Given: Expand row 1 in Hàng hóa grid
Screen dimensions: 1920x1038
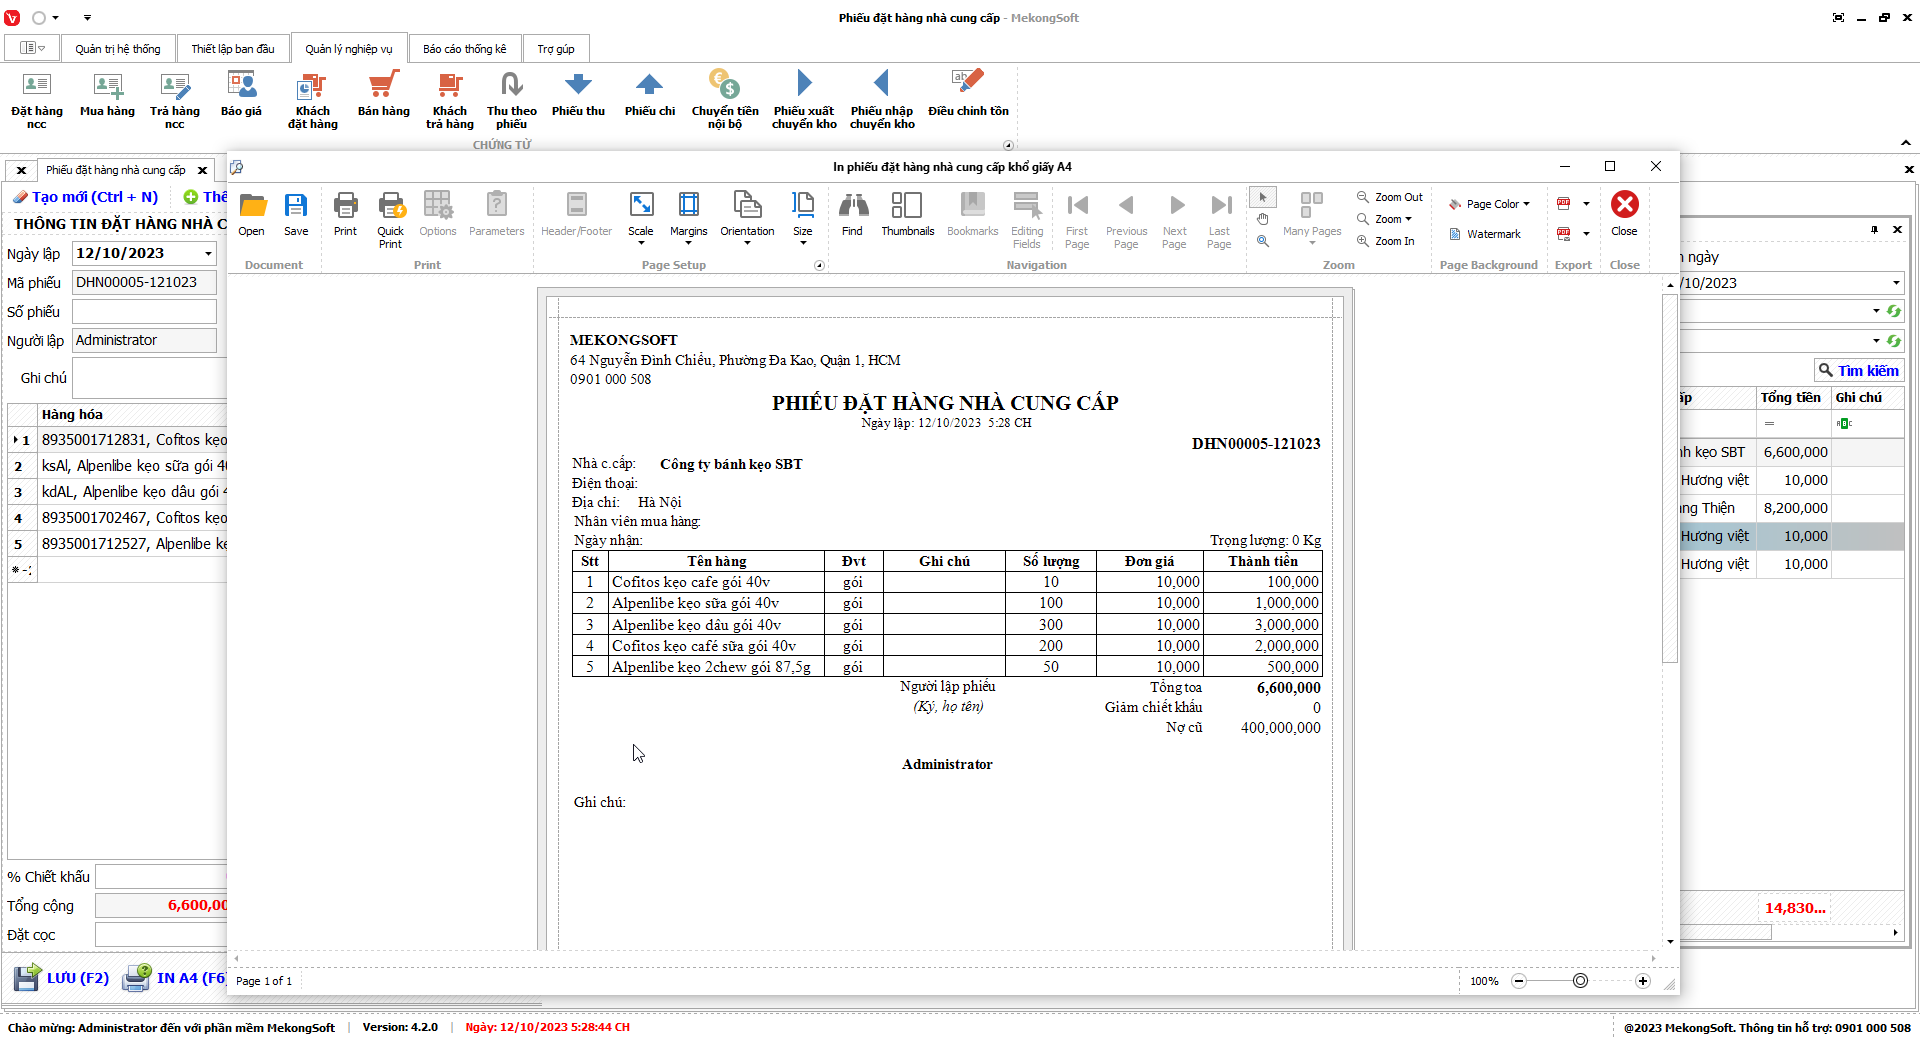Looking at the screenshot, I should [15, 440].
